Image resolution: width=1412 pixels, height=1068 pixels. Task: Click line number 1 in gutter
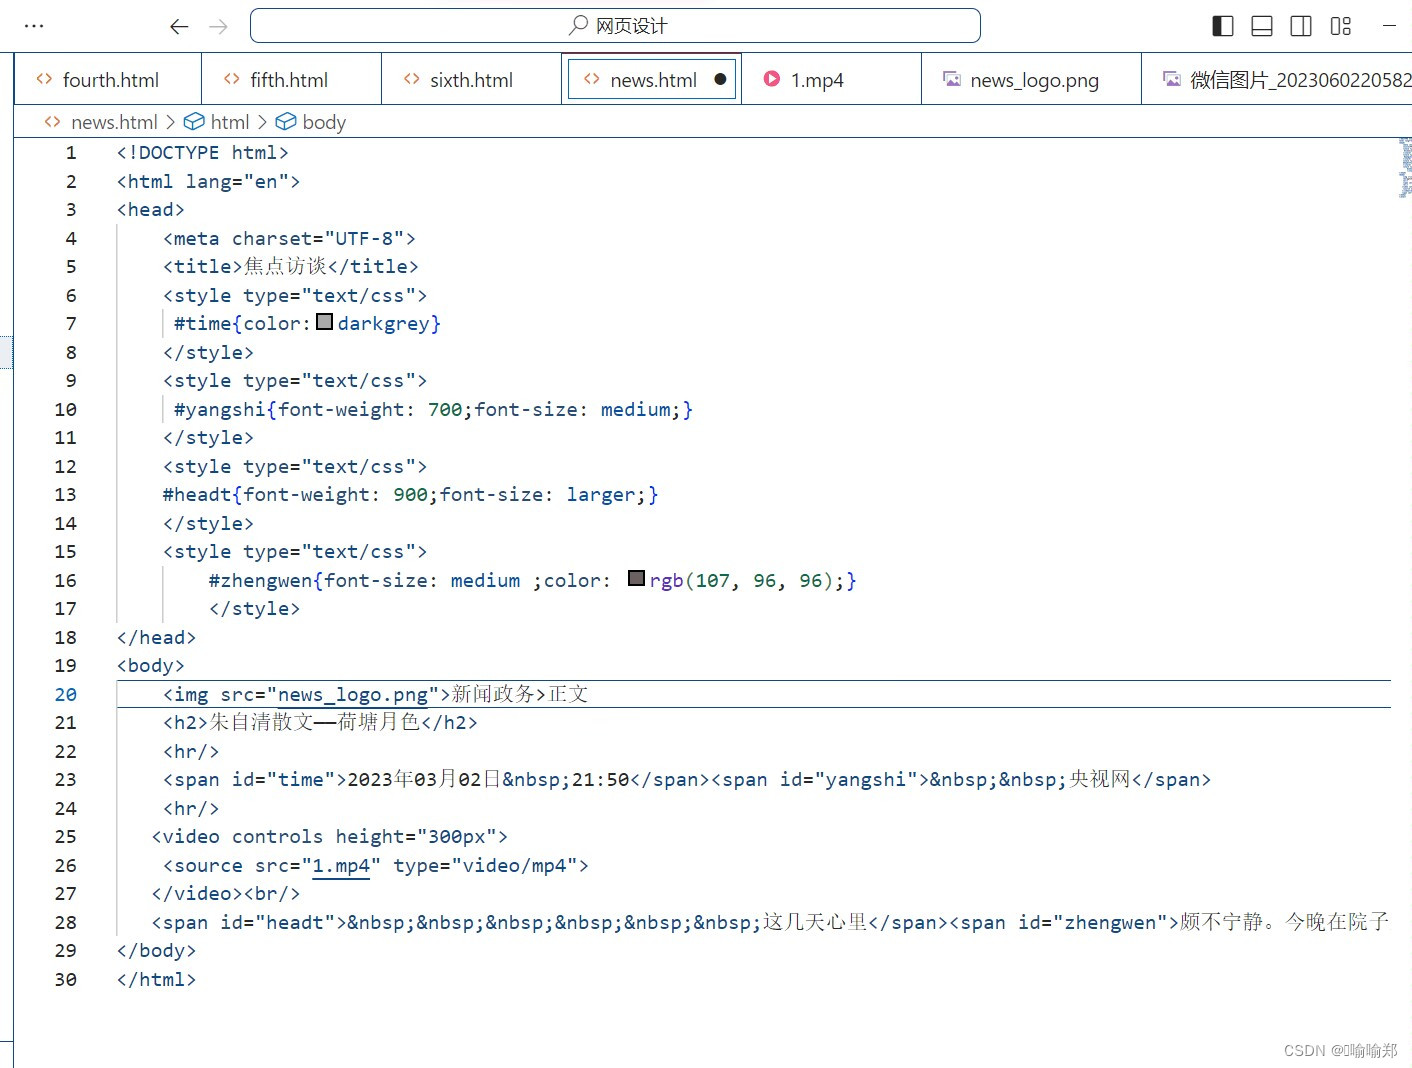(71, 153)
